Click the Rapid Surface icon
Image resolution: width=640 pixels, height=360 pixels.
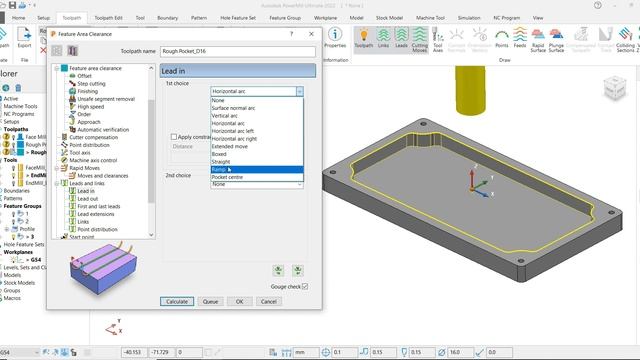click(538, 40)
